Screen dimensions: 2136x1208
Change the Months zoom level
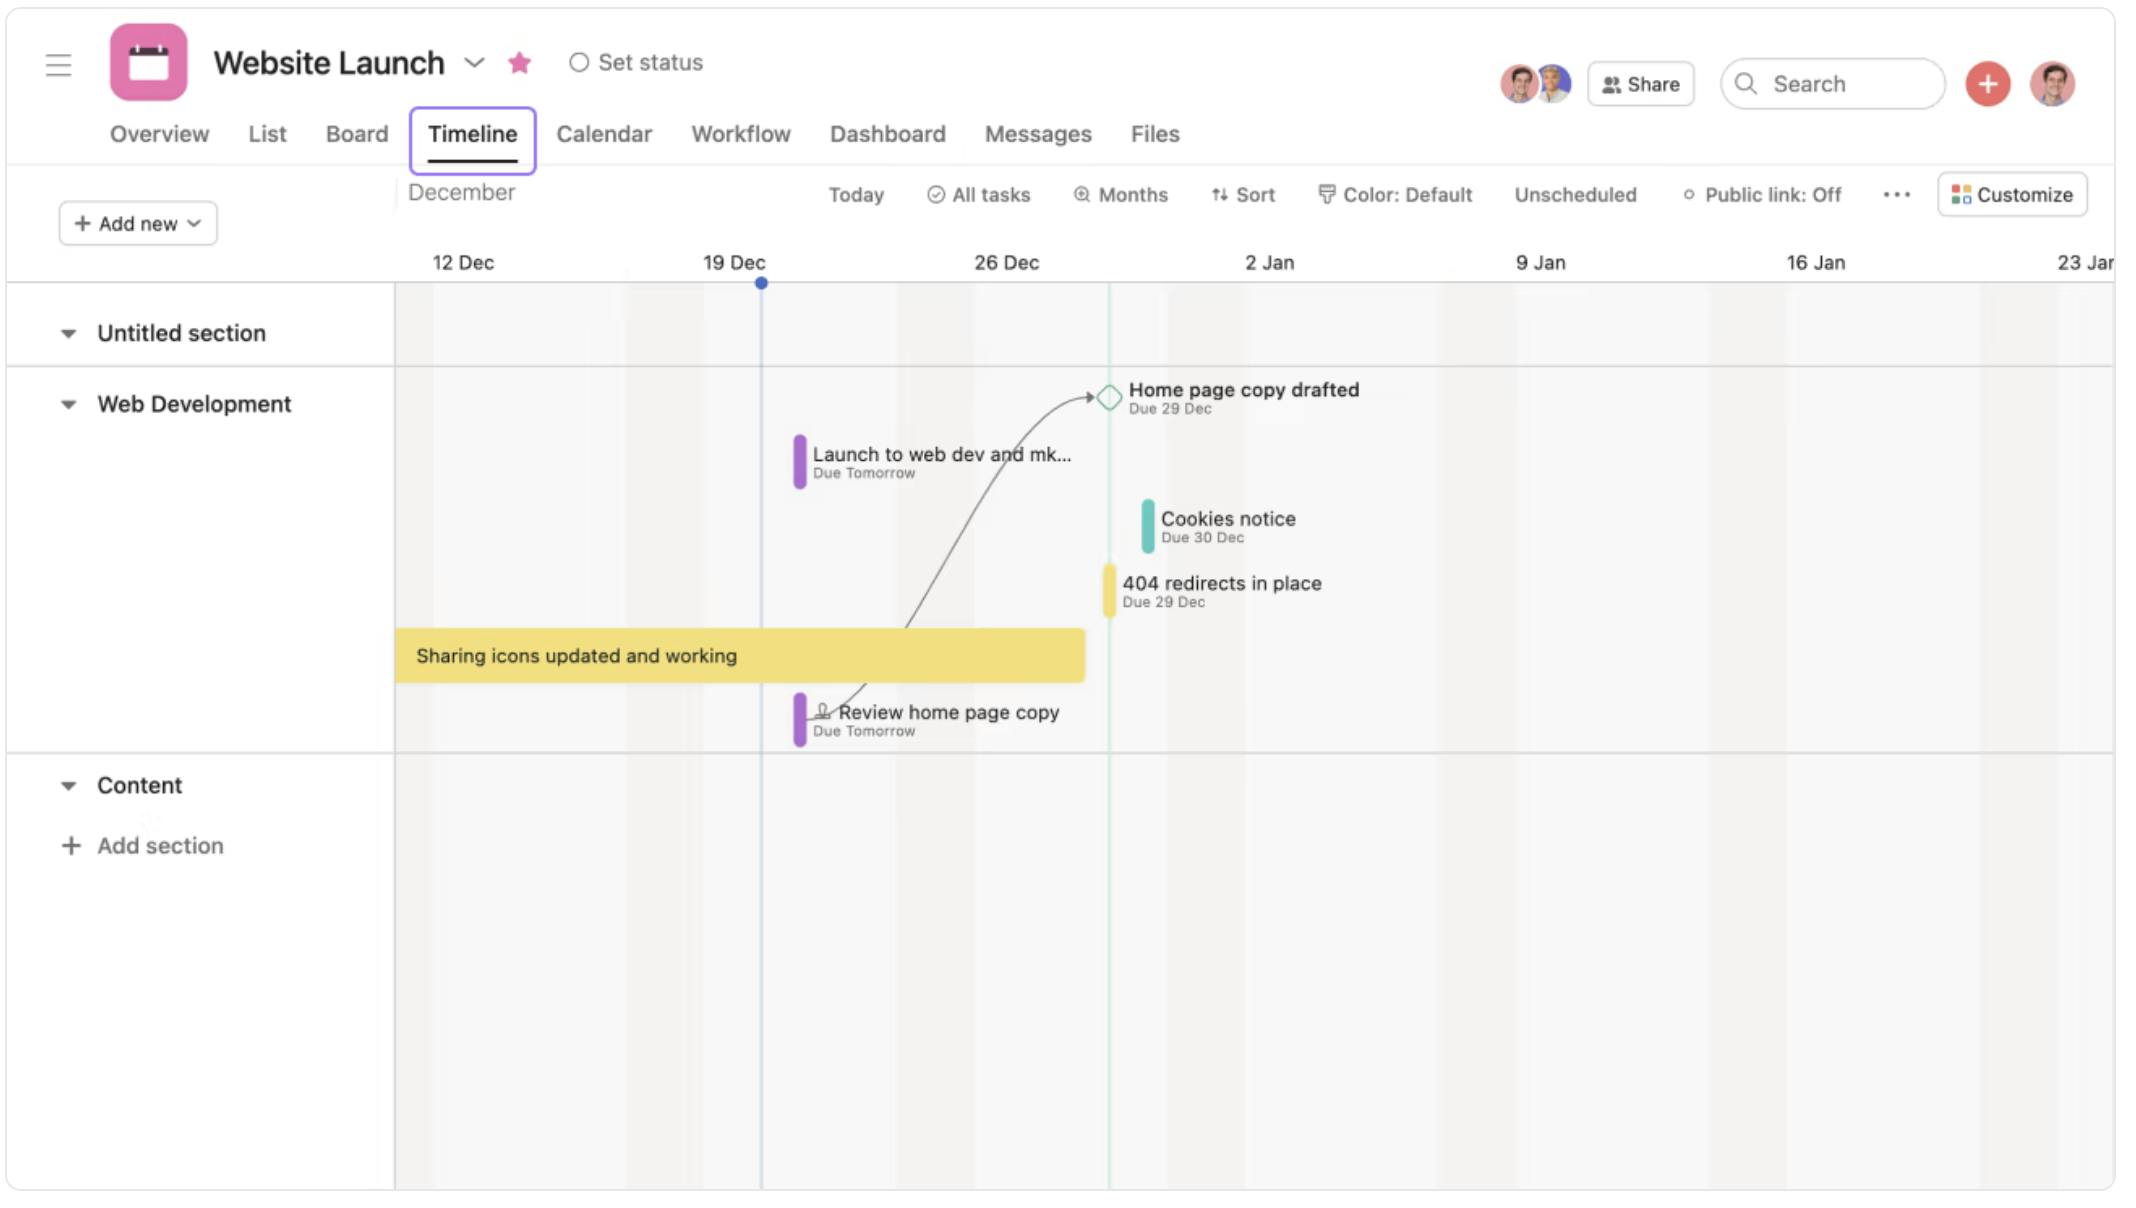coord(1120,195)
